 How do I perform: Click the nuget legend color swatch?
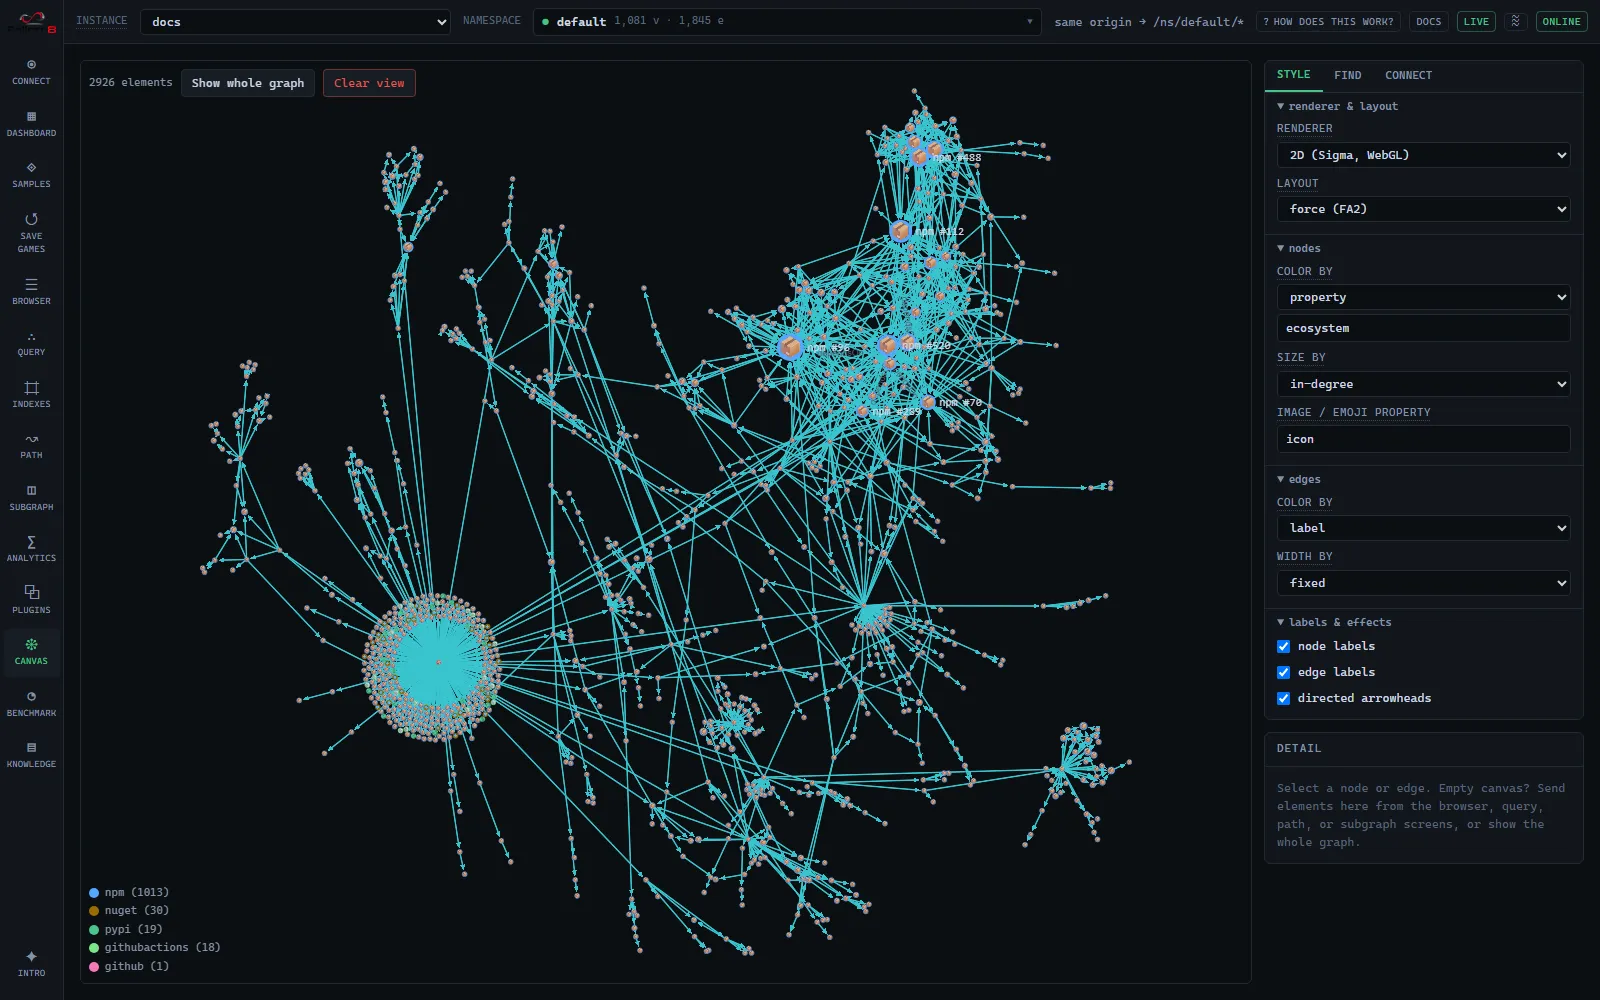[x=94, y=911]
